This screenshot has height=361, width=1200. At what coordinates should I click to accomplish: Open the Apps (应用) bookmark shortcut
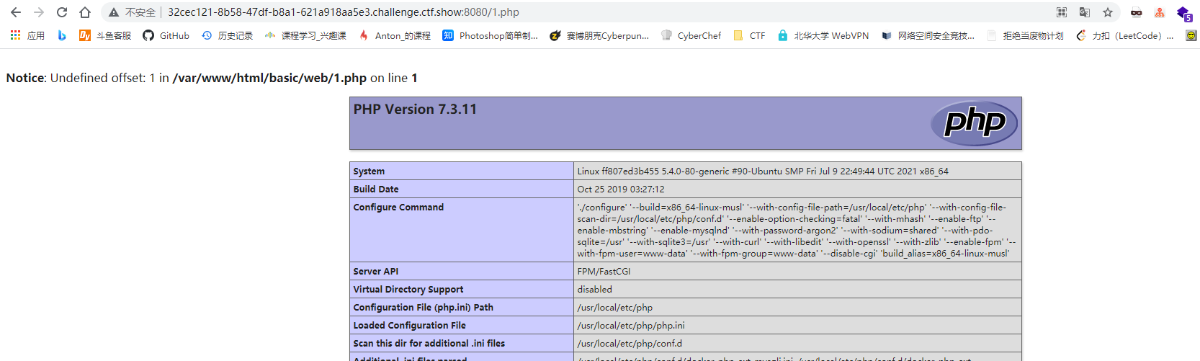click(28, 35)
